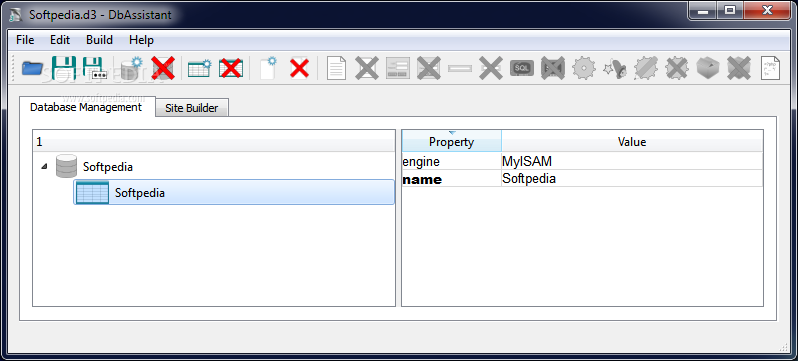The height and width of the screenshot is (361, 798).
Task: Open the Help menu
Action: point(141,40)
